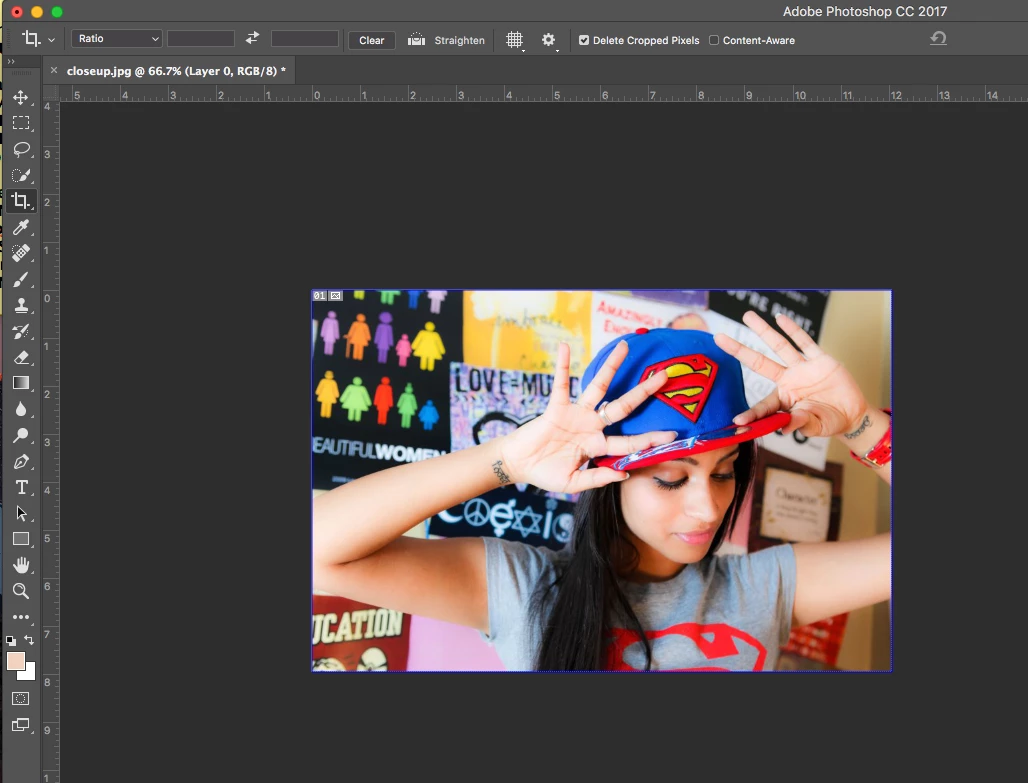Click the slice image-type icon on canvas

[x=336, y=296]
